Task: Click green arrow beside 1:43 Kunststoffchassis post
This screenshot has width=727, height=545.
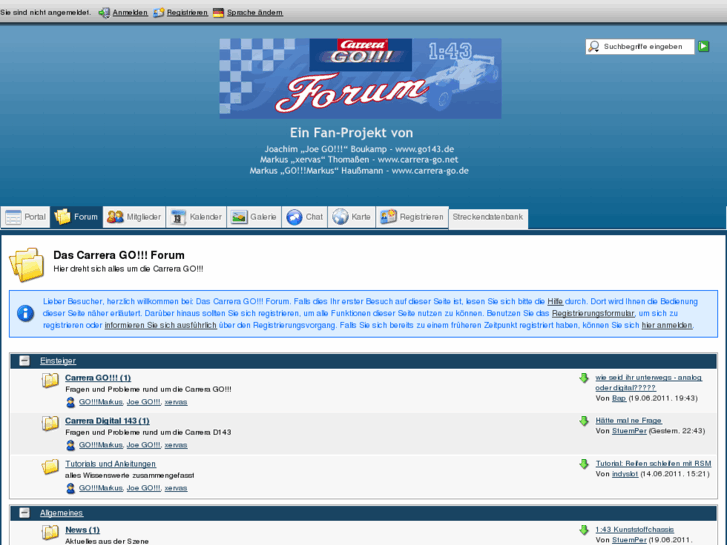Action: coord(584,530)
